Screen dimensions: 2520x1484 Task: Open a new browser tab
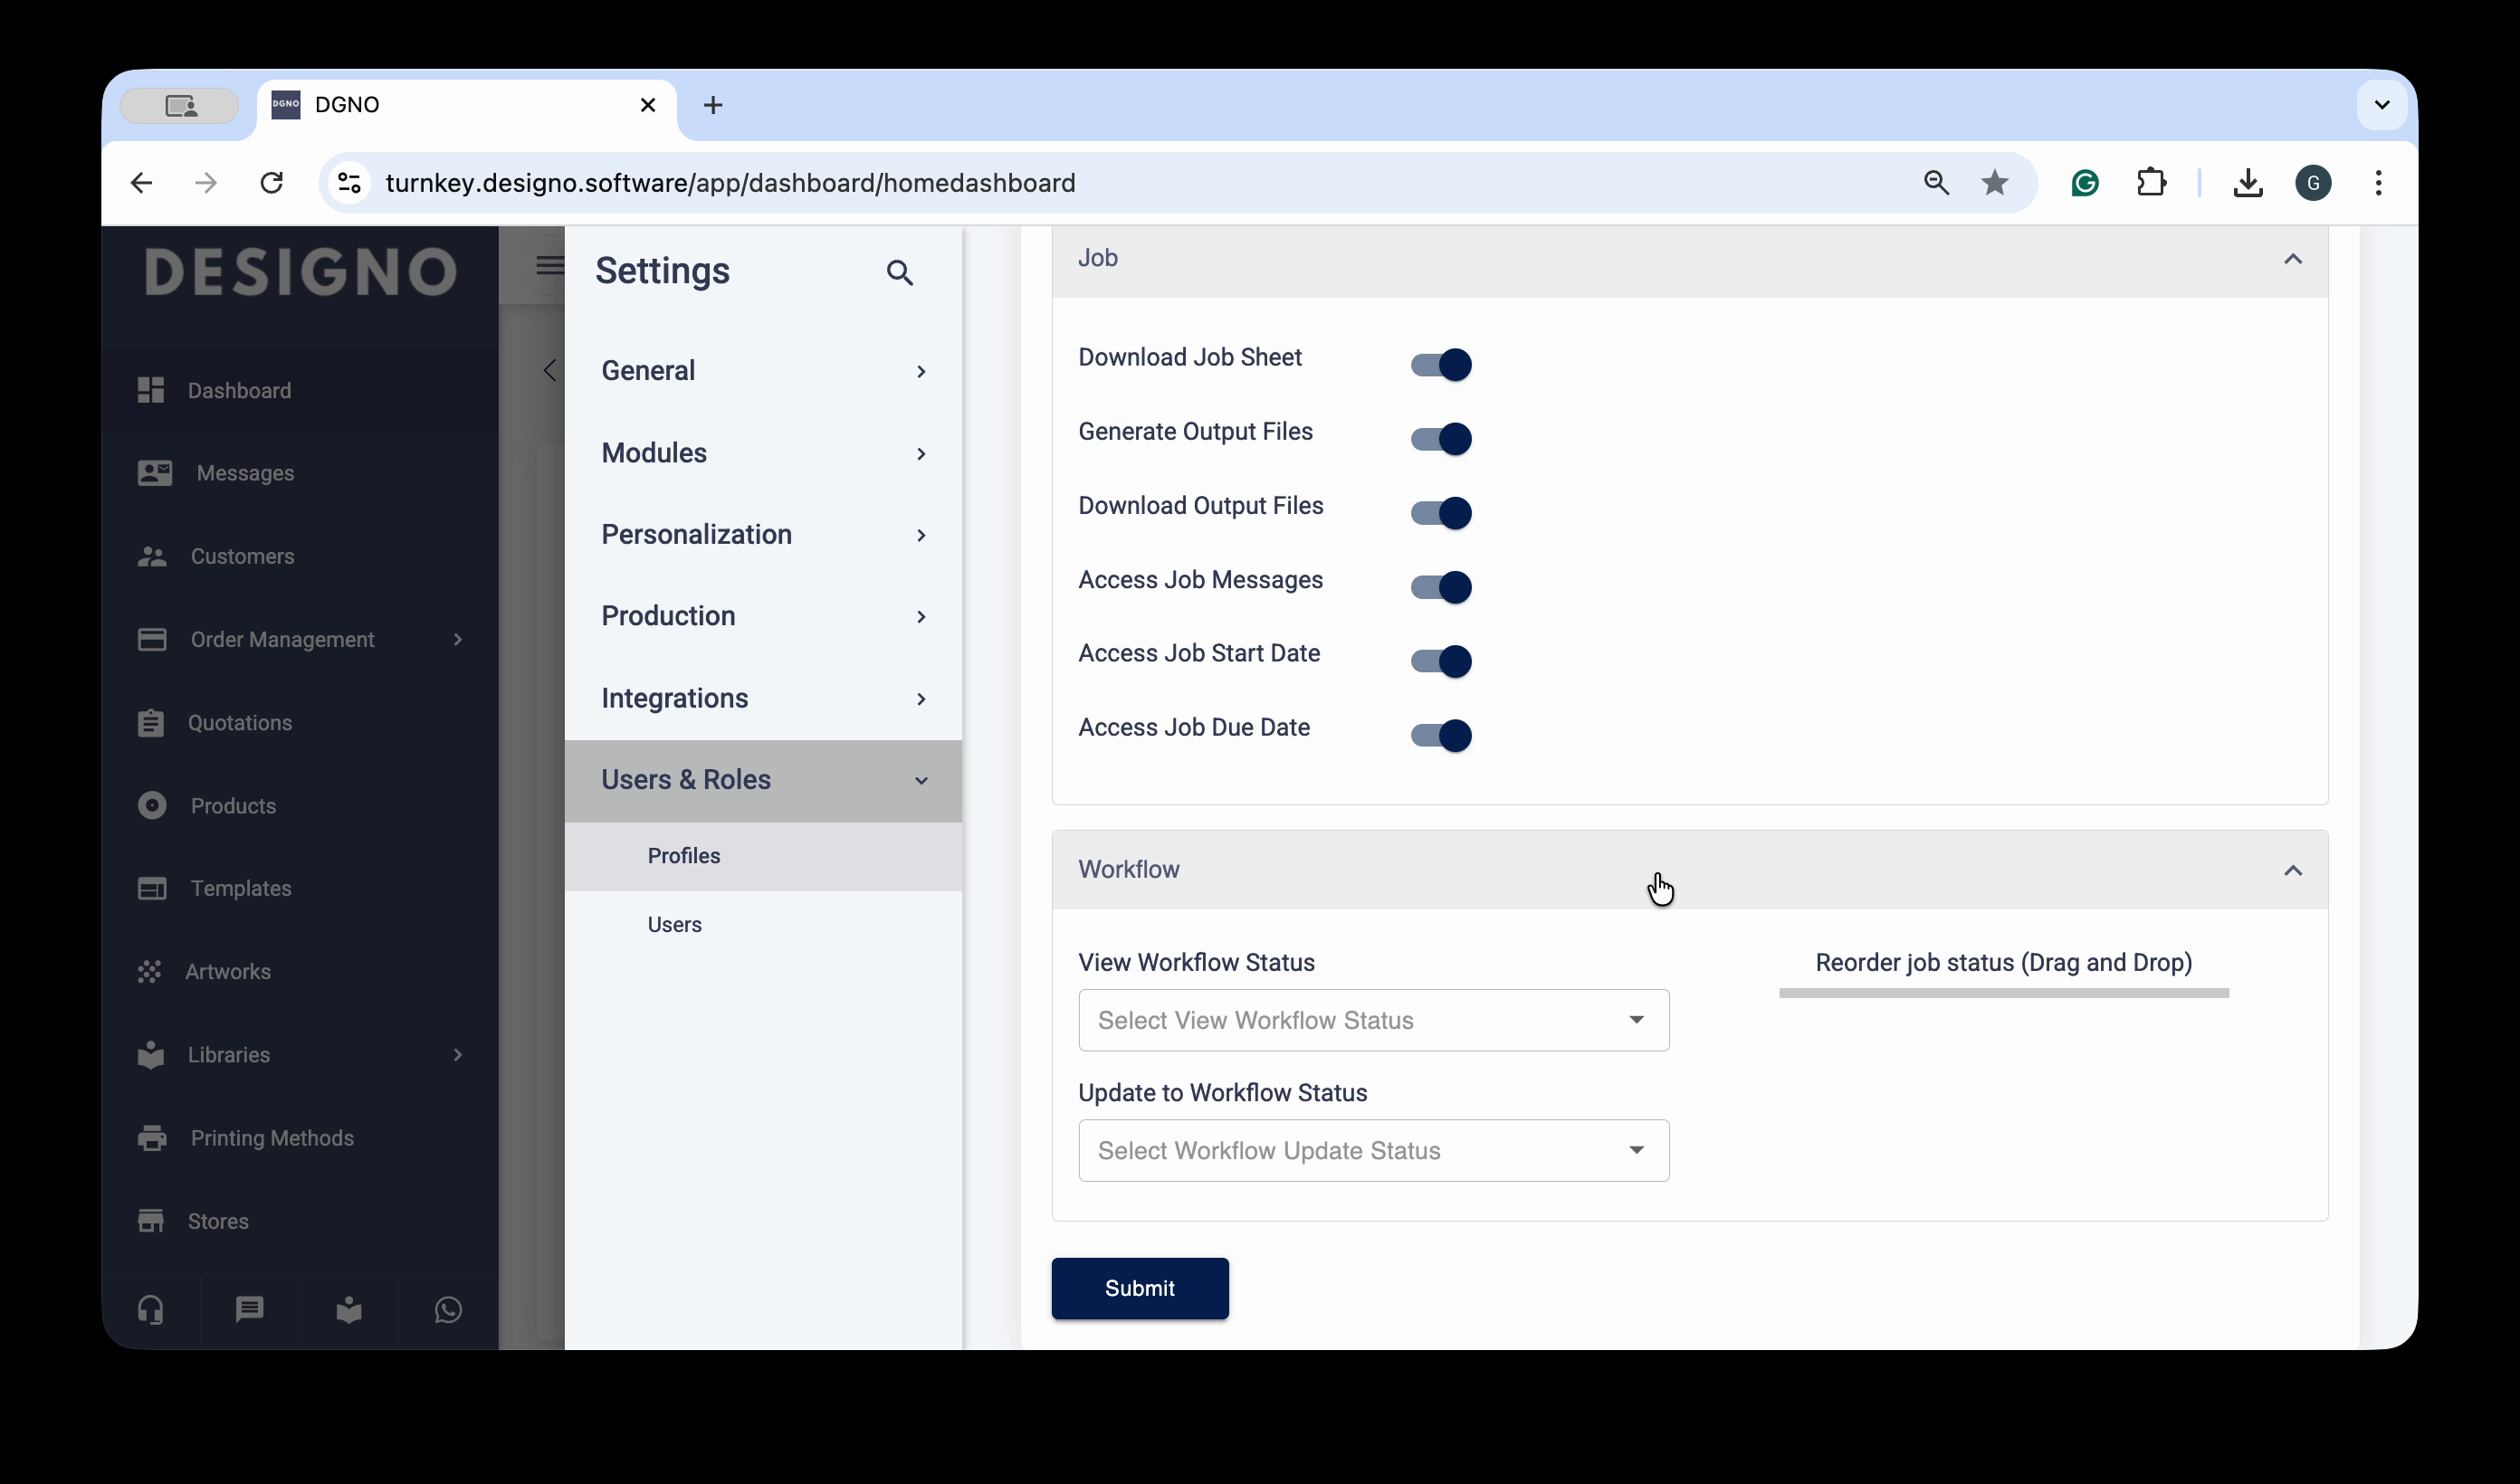[713, 105]
